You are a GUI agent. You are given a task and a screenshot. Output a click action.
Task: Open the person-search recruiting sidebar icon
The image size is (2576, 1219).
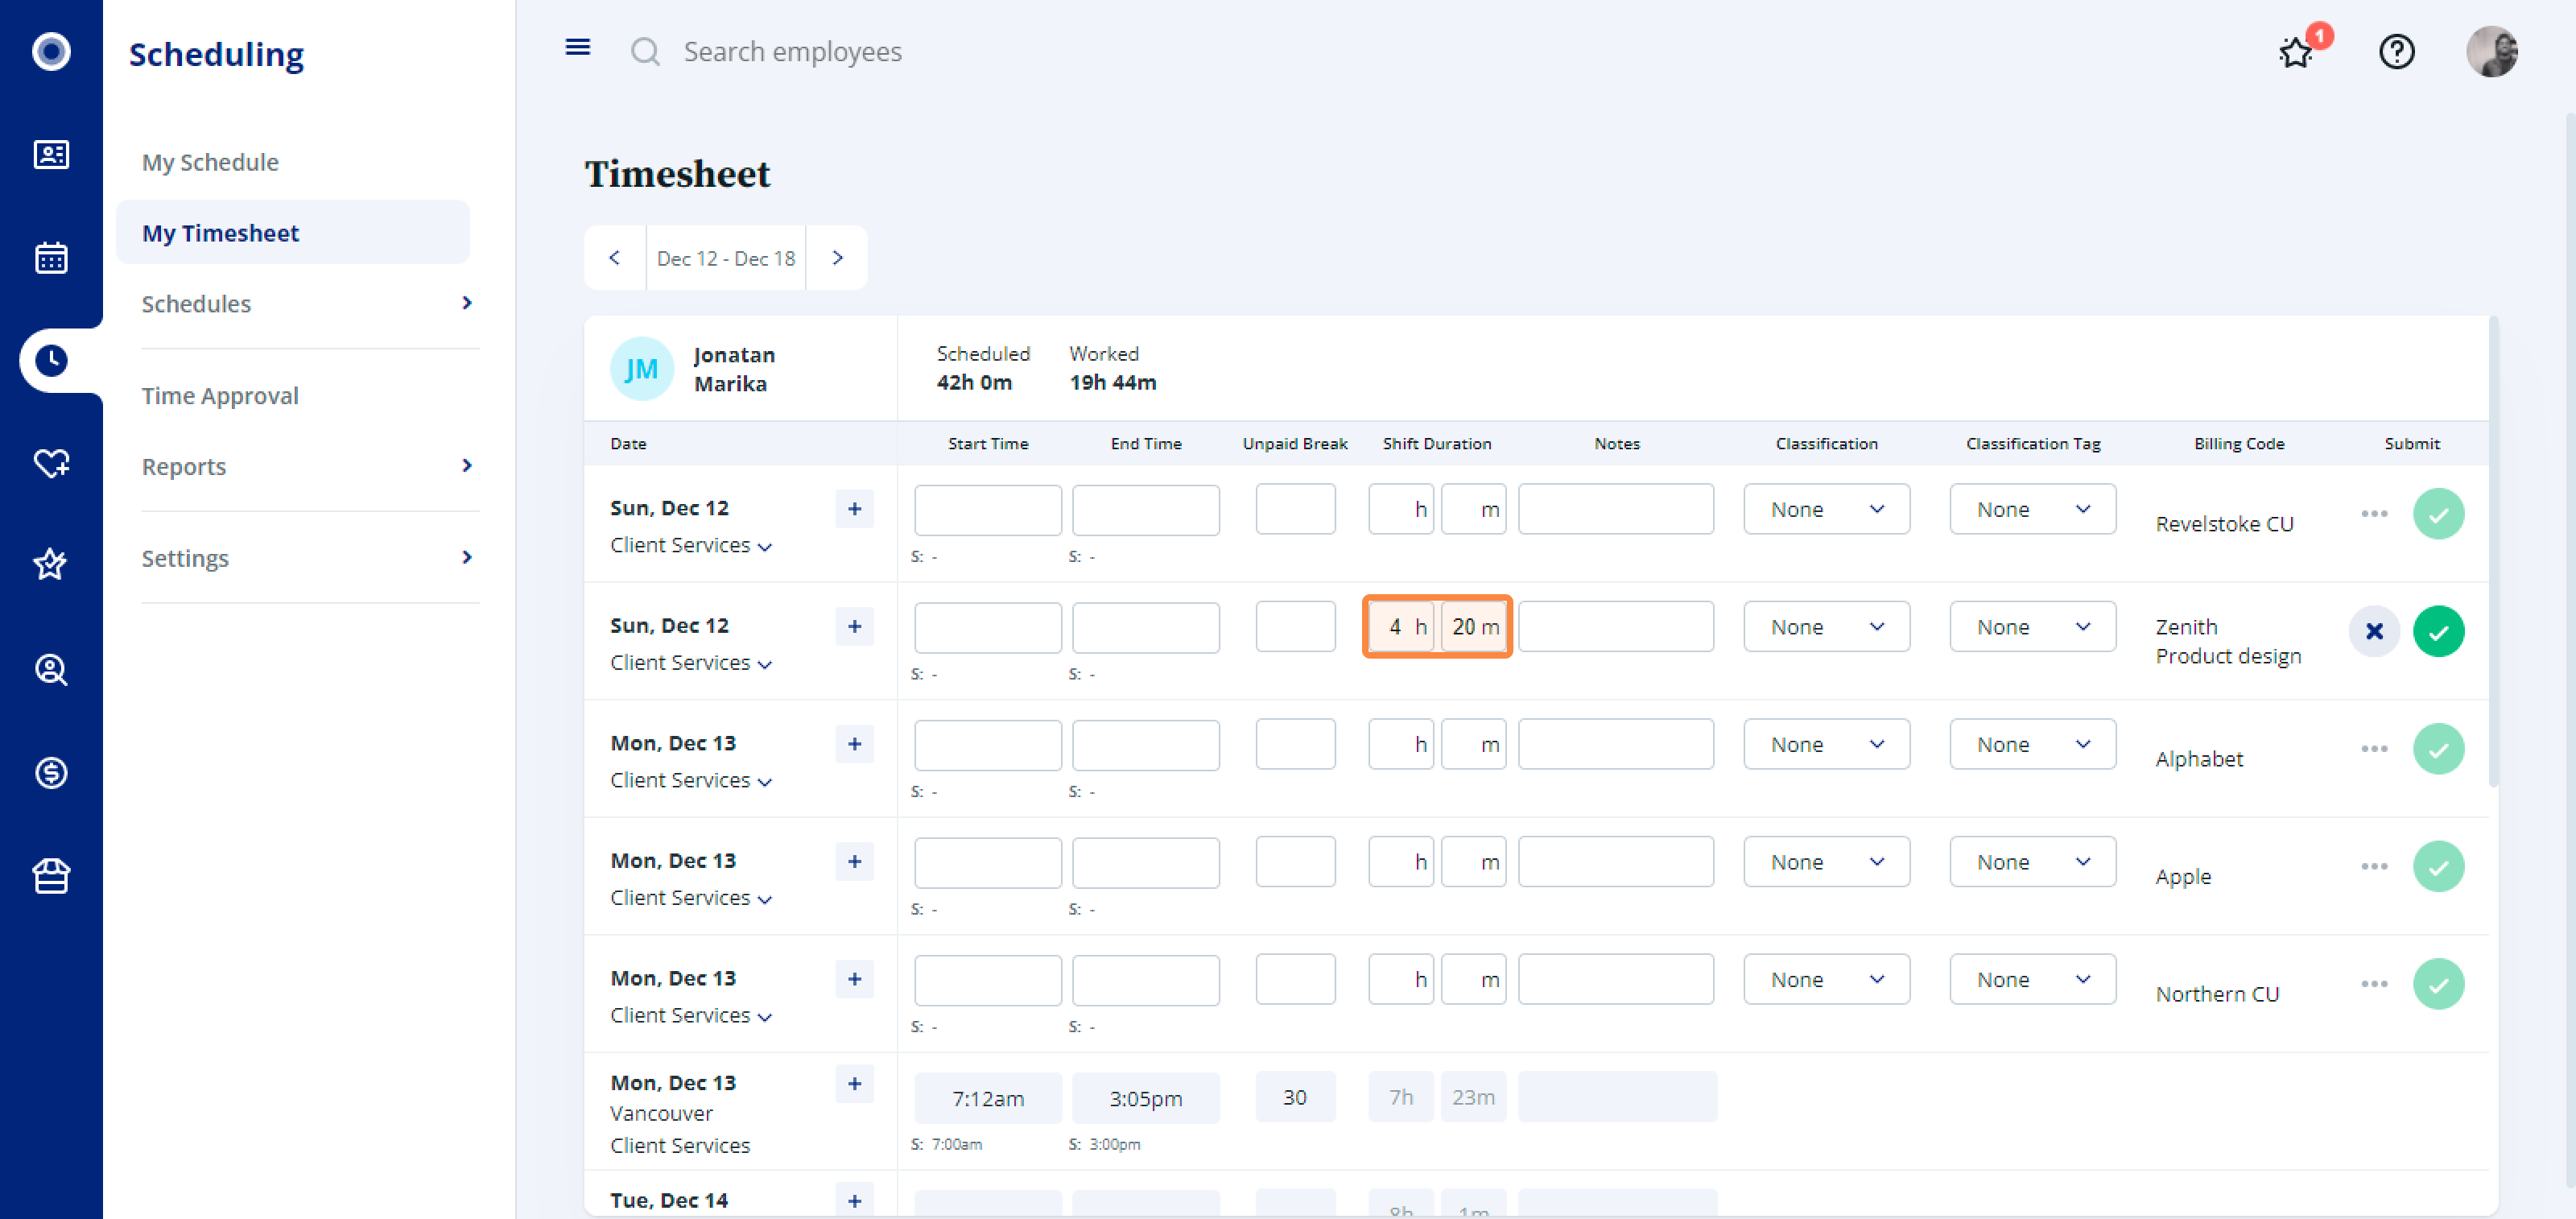pyautogui.click(x=51, y=669)
